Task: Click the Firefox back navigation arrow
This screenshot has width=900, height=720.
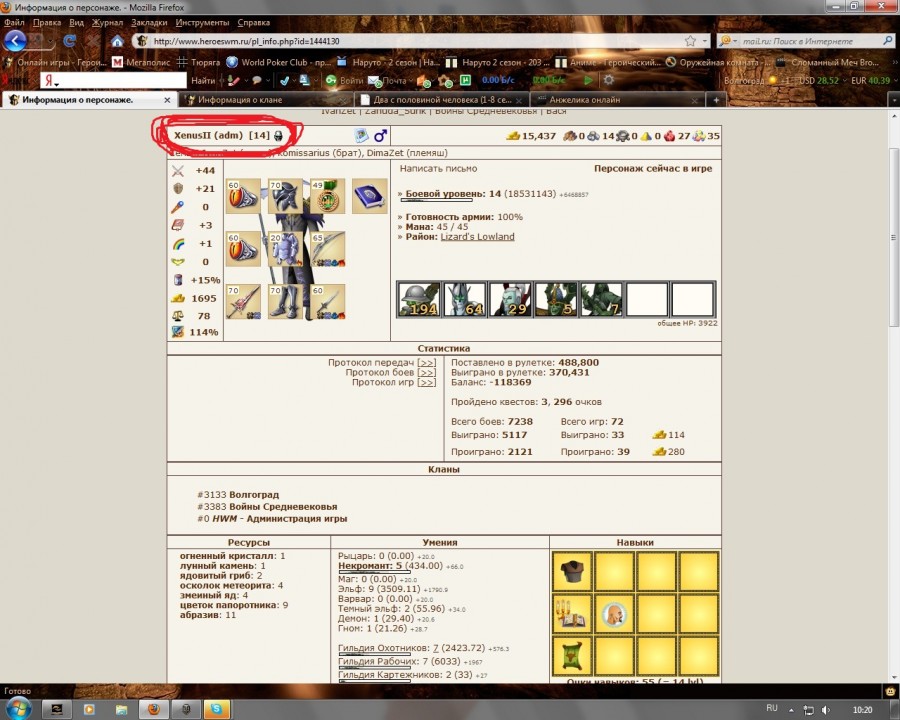Action: (x=15, y=41)
